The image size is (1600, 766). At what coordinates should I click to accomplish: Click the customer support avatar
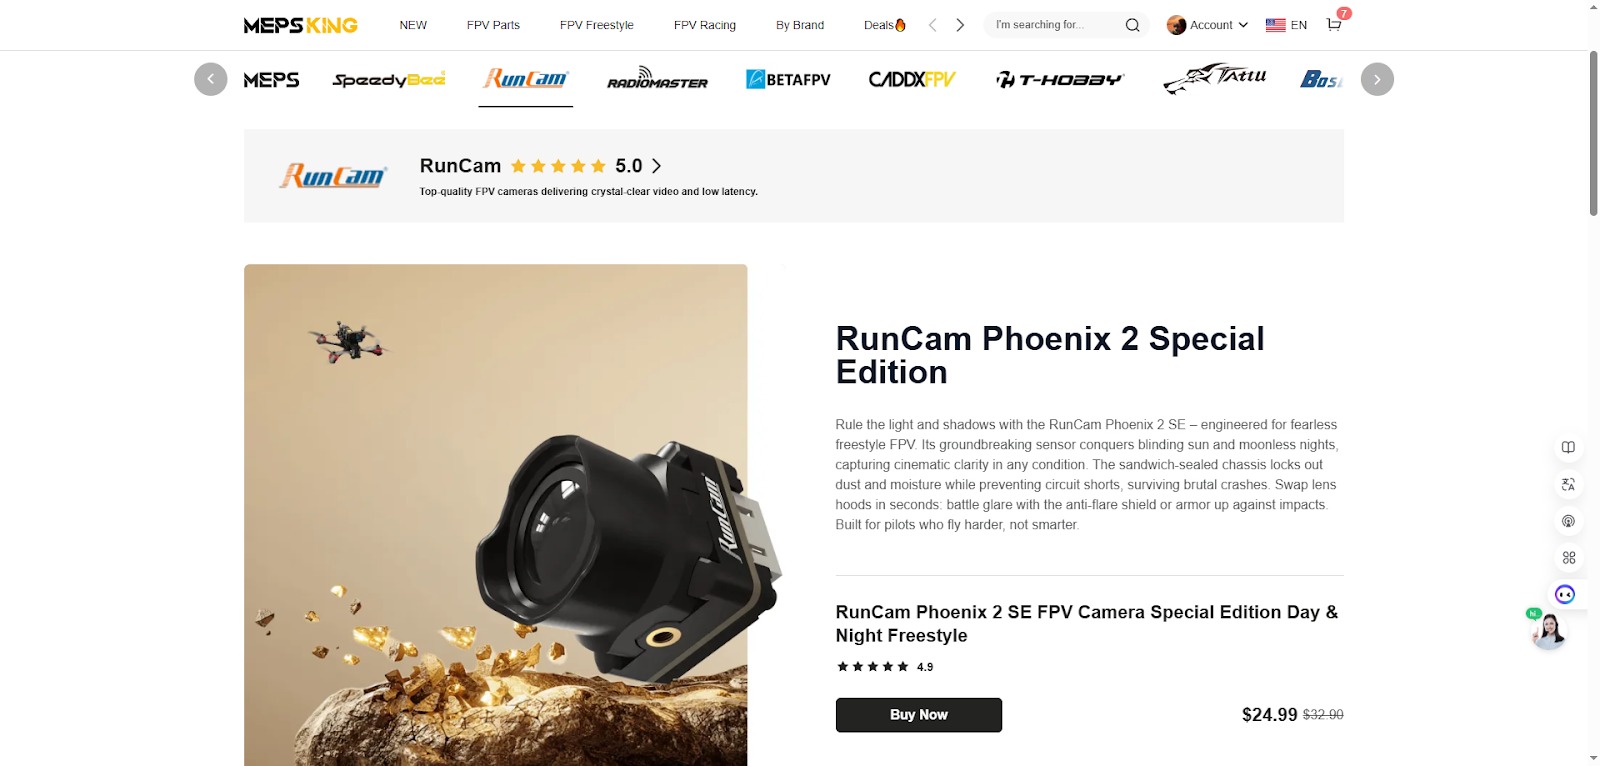[1548, 630]
